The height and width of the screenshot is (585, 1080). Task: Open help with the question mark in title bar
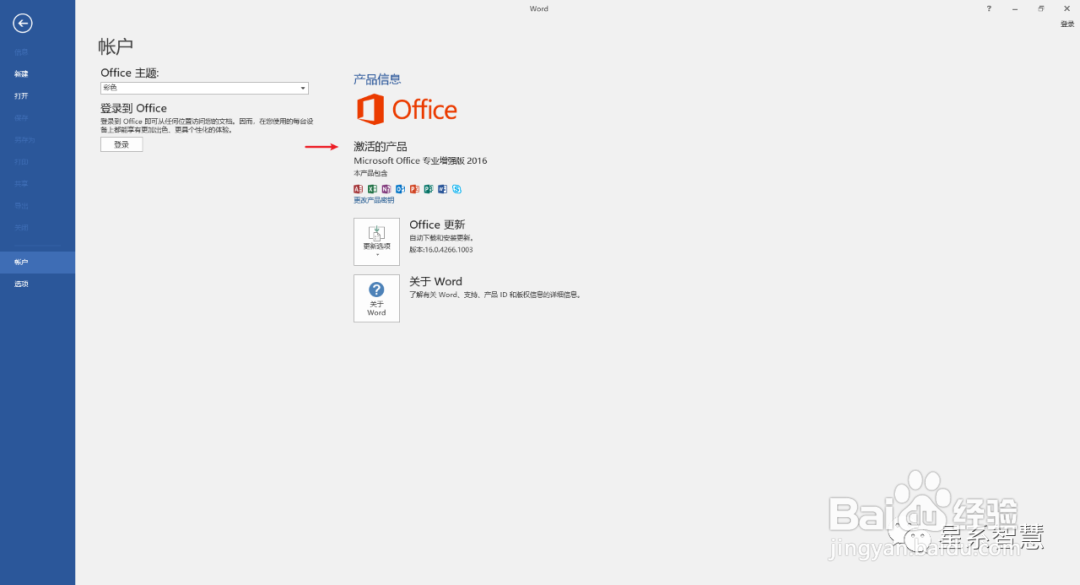(989, 9)
